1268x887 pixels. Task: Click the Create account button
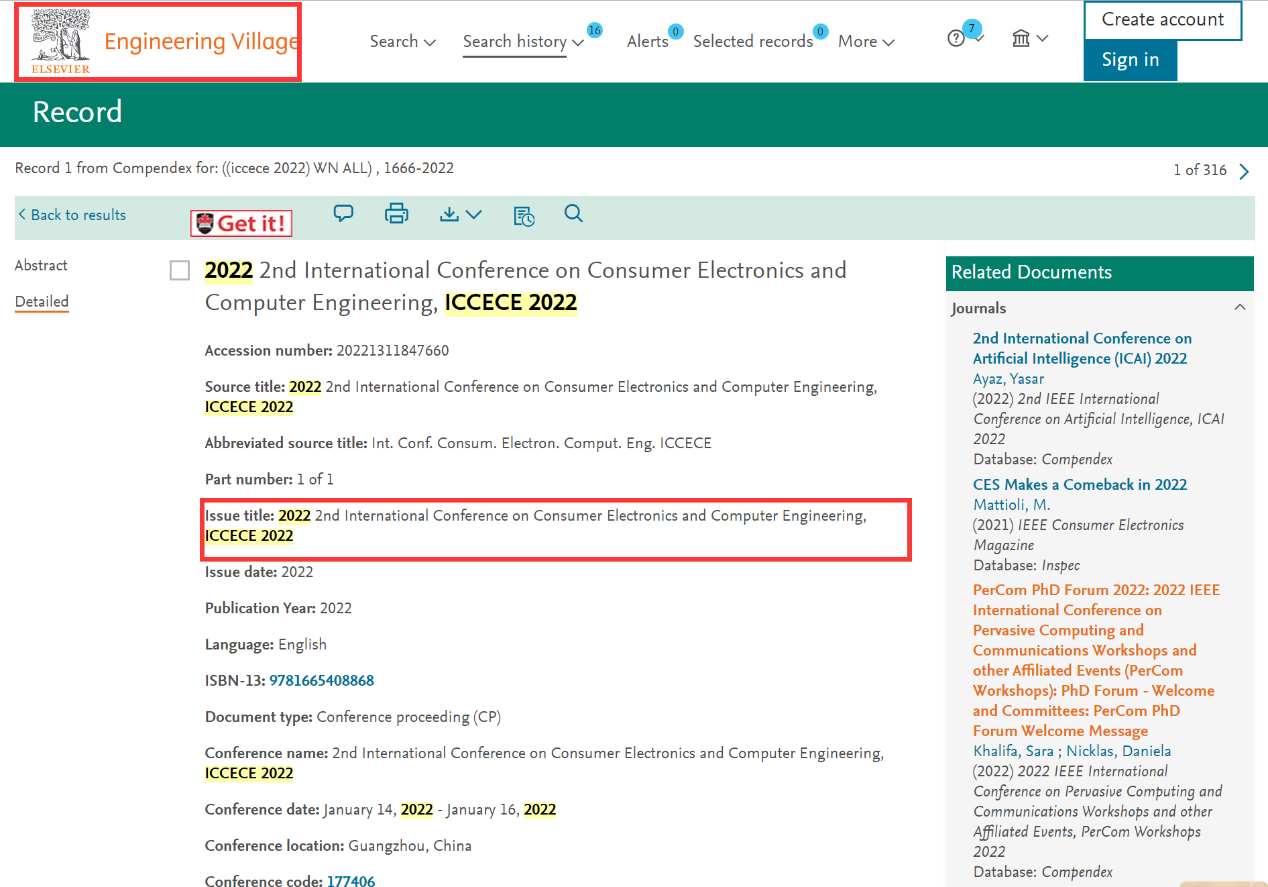(x=1163, y=20)
